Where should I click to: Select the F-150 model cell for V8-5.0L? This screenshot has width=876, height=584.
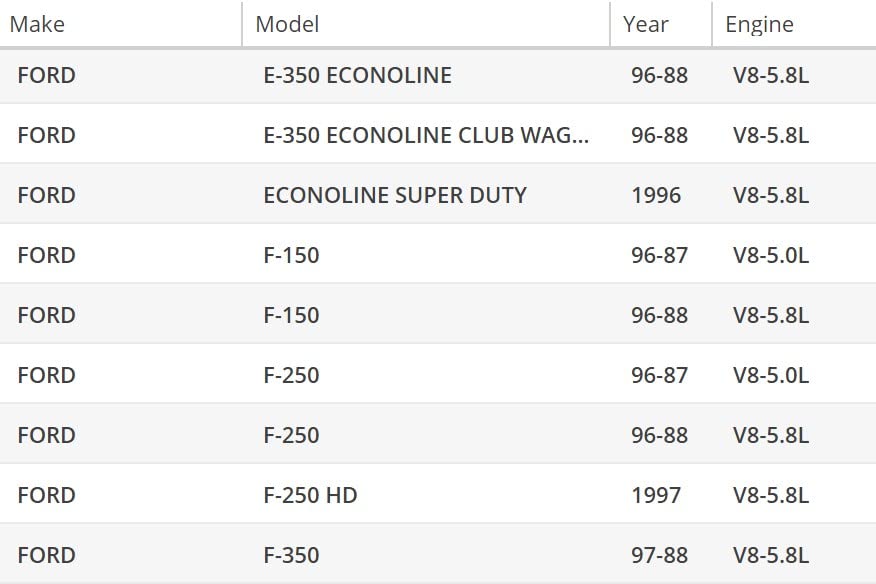(292, 255)
